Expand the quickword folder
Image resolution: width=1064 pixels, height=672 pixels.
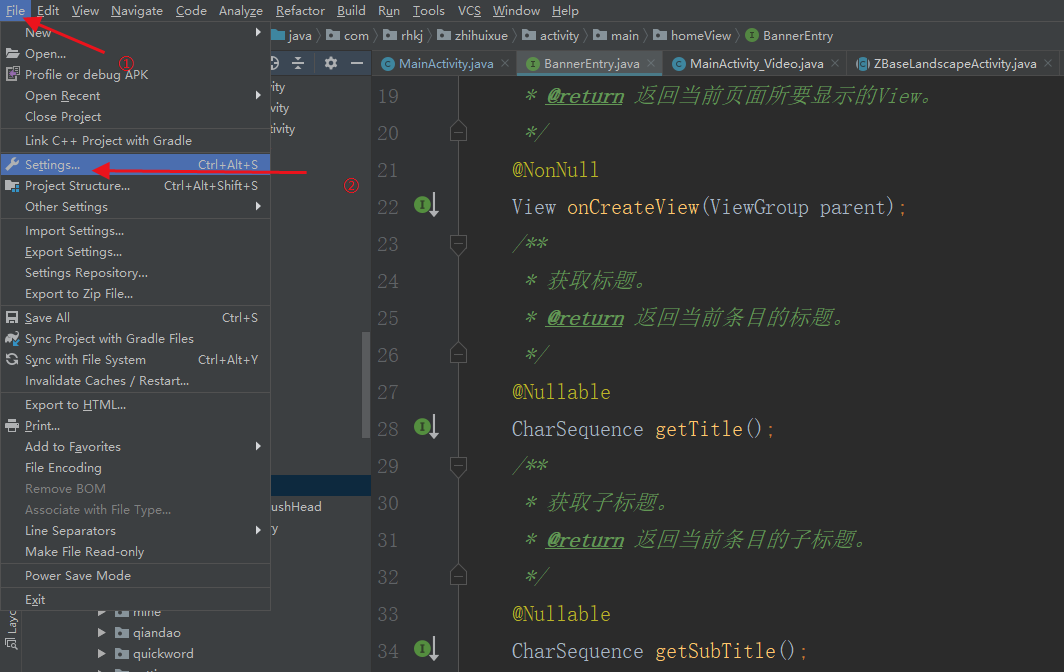[x=102, y=654]
